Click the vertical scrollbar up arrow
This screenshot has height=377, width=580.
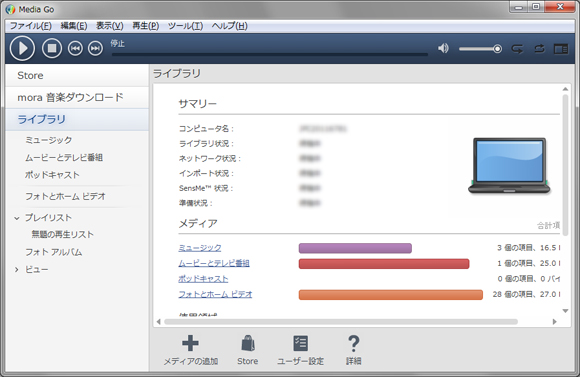[x=565, y=89]
